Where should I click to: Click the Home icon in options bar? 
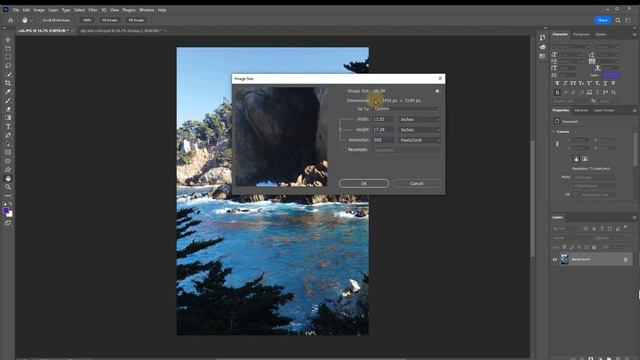(11, 20)
